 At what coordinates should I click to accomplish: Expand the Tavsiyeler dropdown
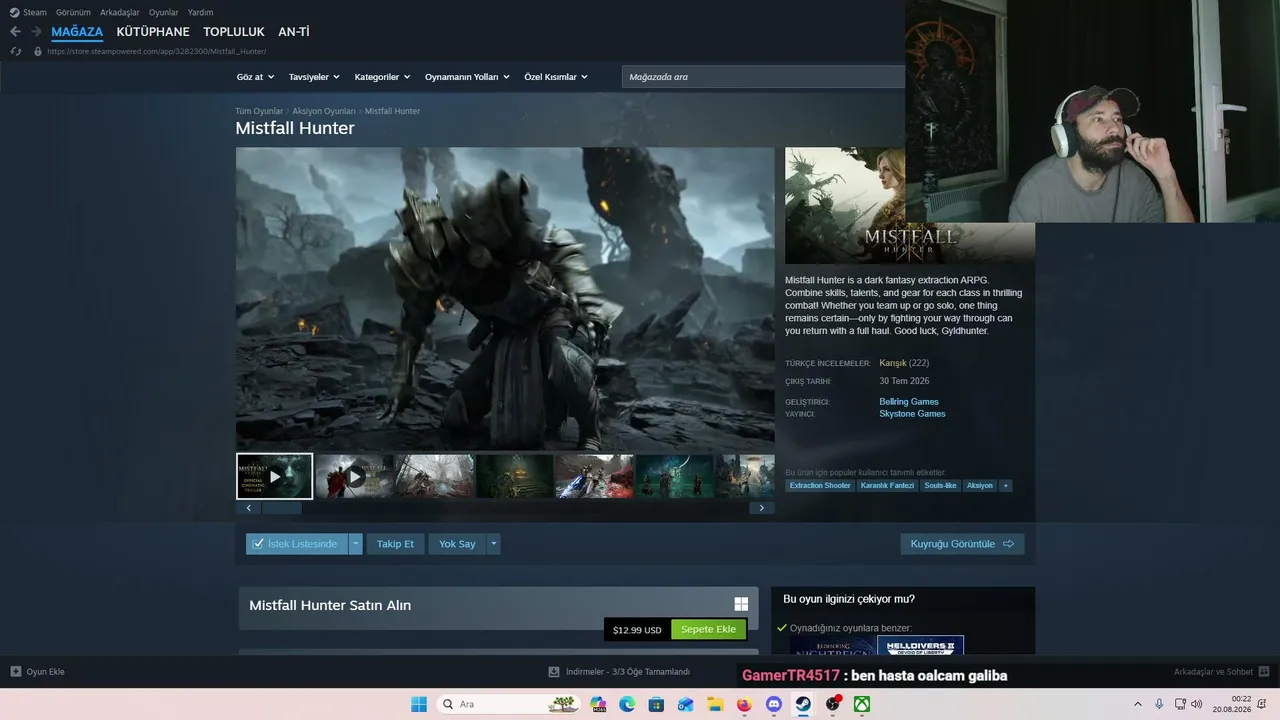coord(314,77)
